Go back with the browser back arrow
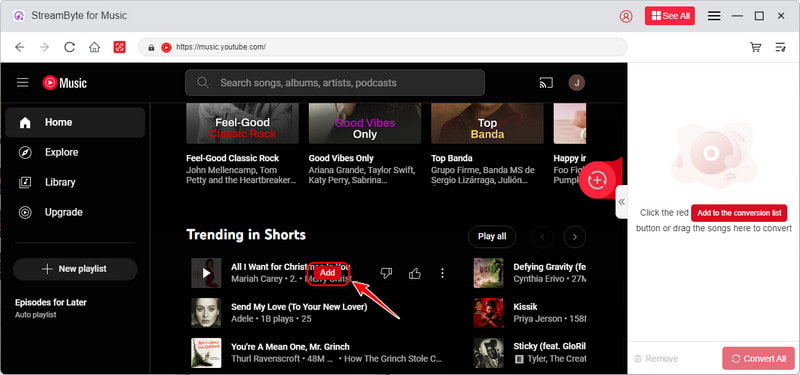 click(19, 47)
